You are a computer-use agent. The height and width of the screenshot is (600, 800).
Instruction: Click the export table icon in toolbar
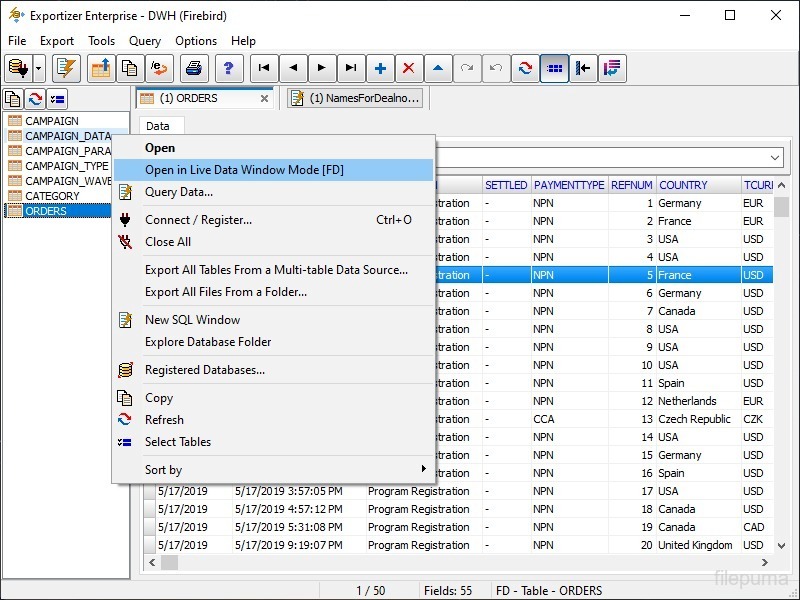point(101,68)
